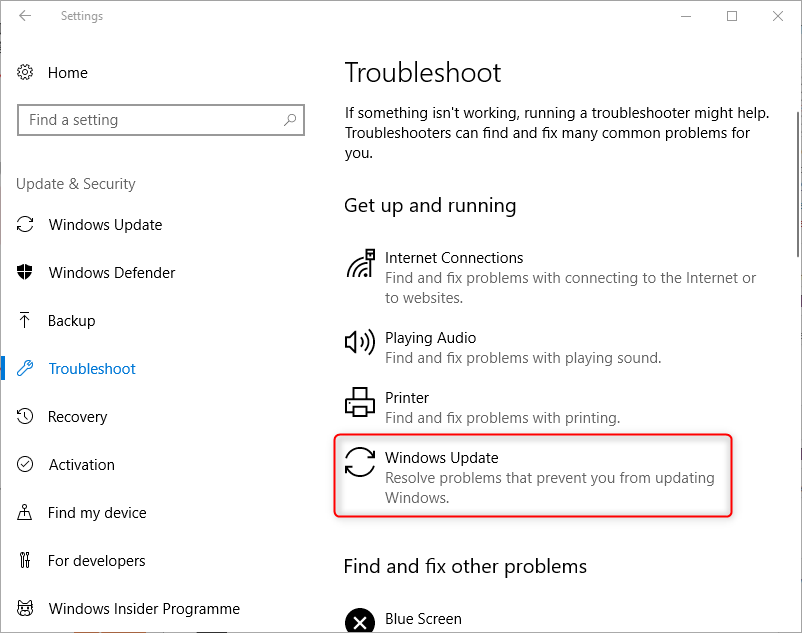Open the Recovery settings page

[x=77, y=417]
